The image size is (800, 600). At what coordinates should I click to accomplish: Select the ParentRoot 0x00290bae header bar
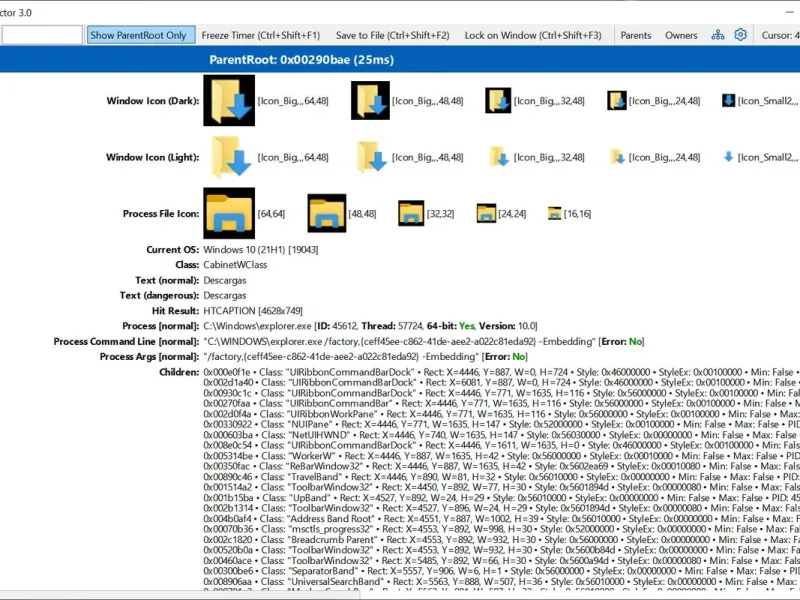[x=400, y=60]
